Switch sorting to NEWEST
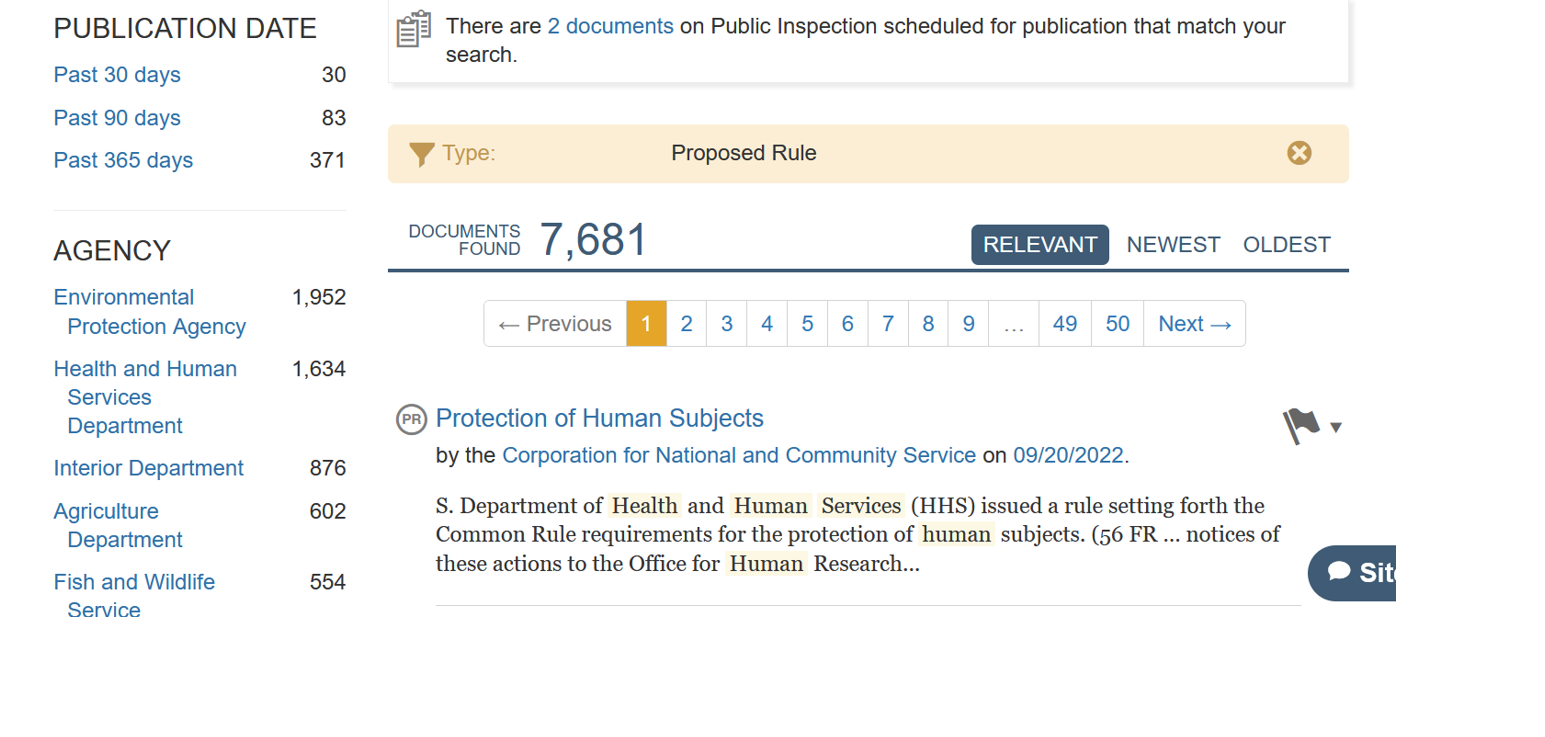This screenshot has height=737, width=1545. (x=1173, y=244)
